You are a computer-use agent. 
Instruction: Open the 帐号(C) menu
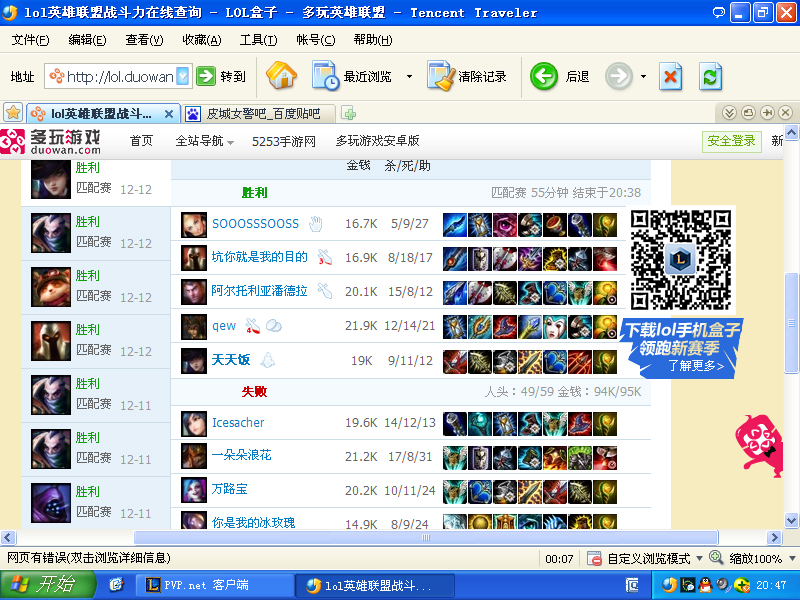pyautogui.click(x=316, y=40)
